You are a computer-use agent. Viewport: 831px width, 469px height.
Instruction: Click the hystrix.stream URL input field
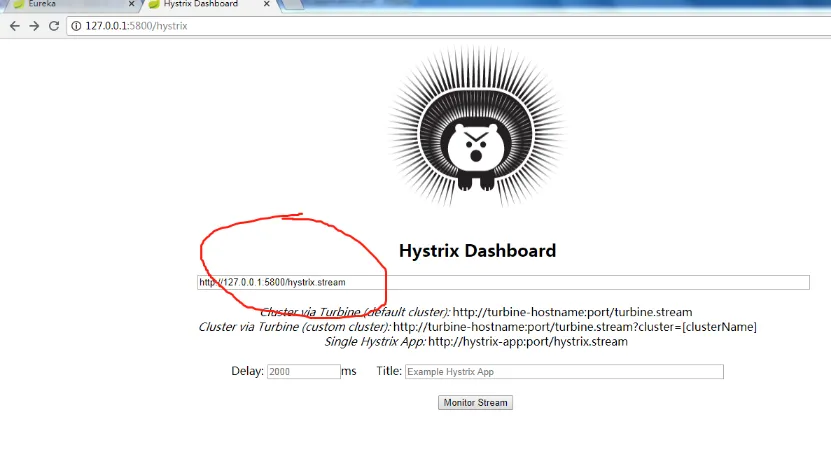(x=503, y=282)
